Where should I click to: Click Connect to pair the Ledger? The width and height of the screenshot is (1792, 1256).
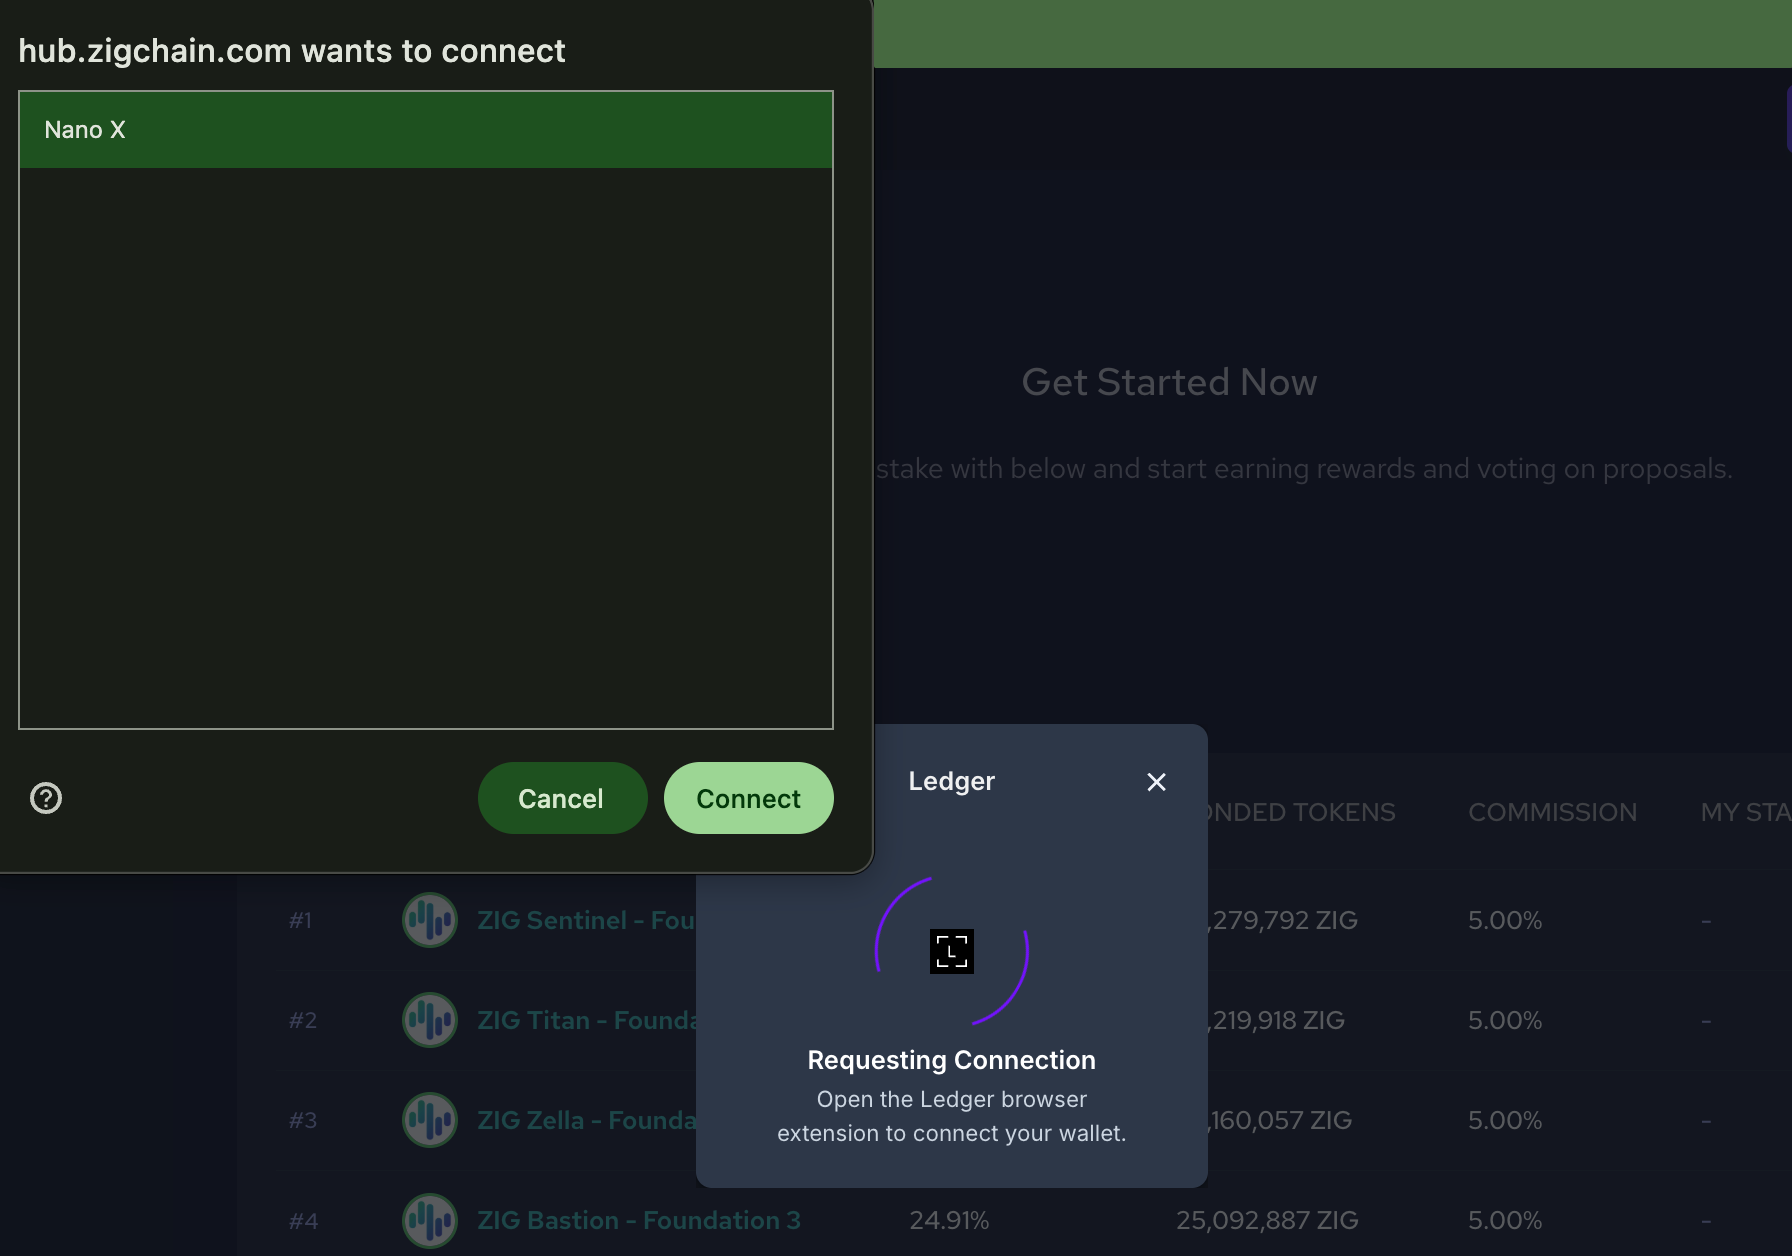tap(748, 798)
